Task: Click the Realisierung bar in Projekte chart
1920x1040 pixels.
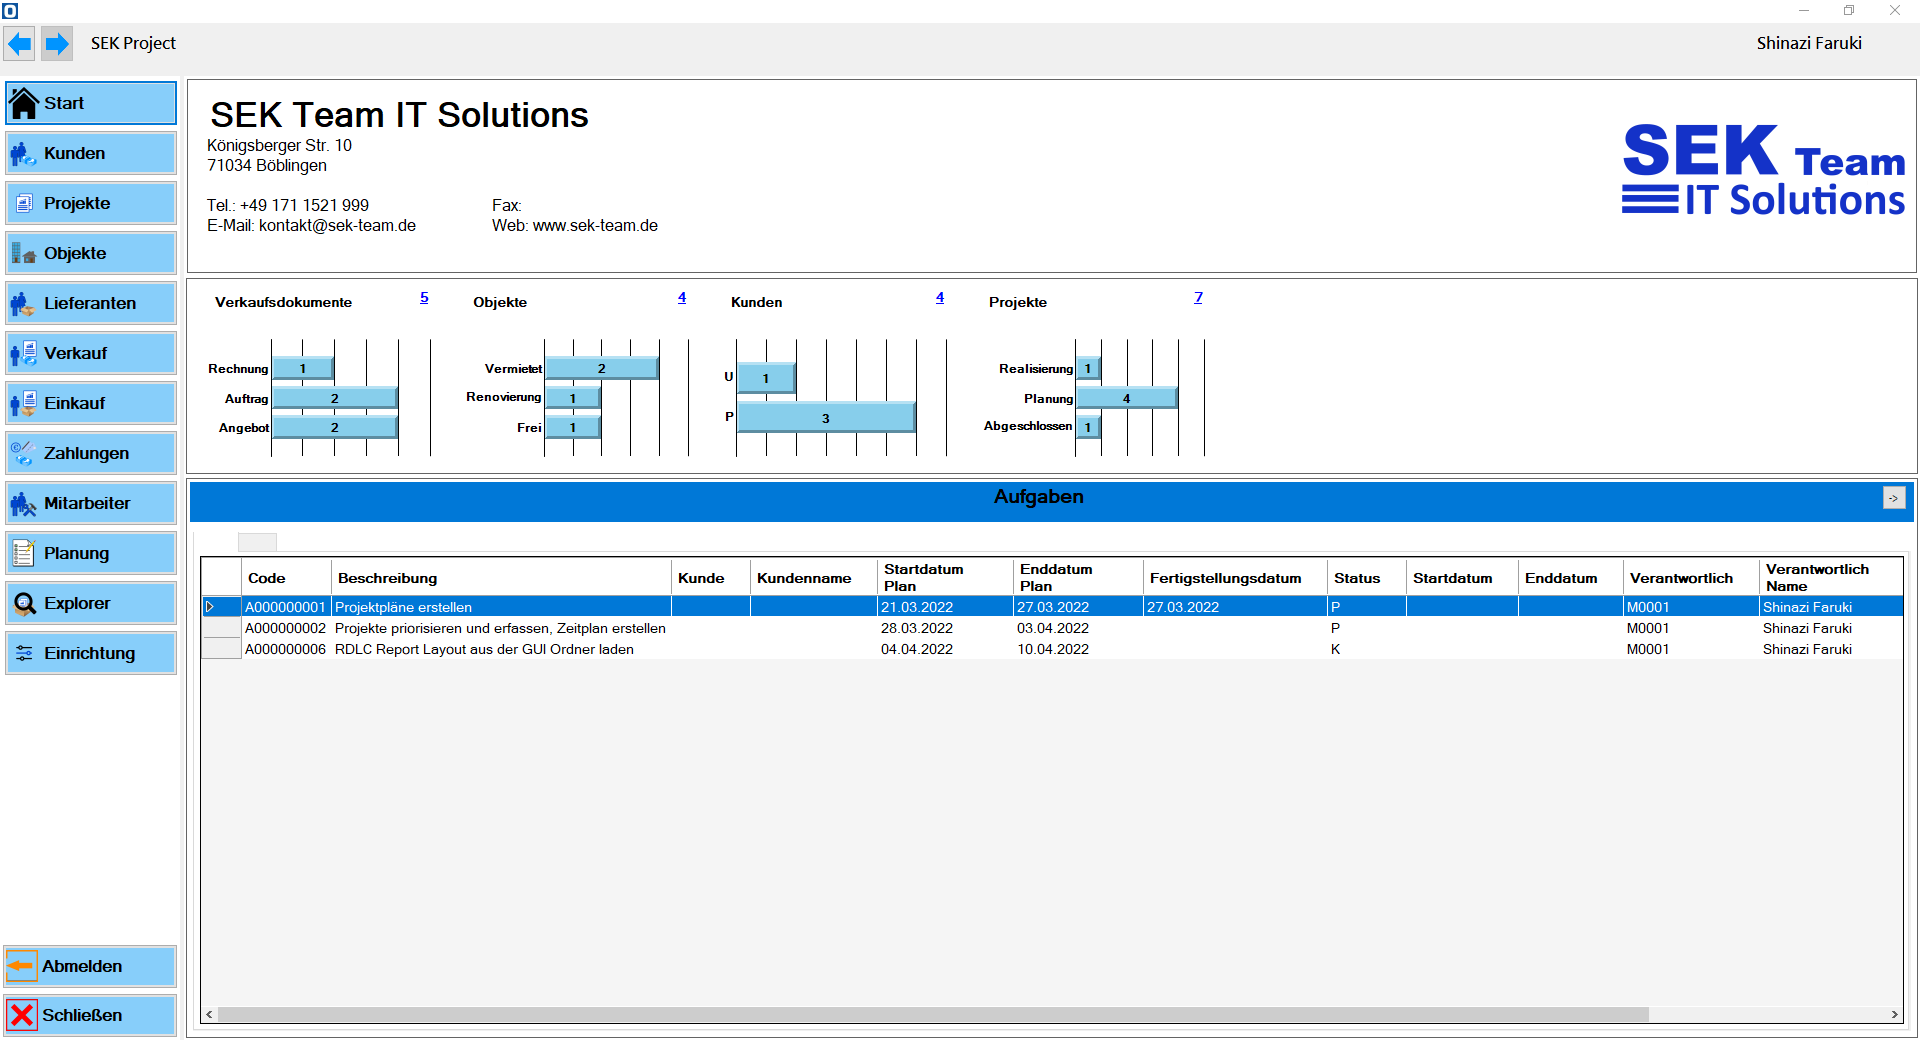Action: [1088, 368]
